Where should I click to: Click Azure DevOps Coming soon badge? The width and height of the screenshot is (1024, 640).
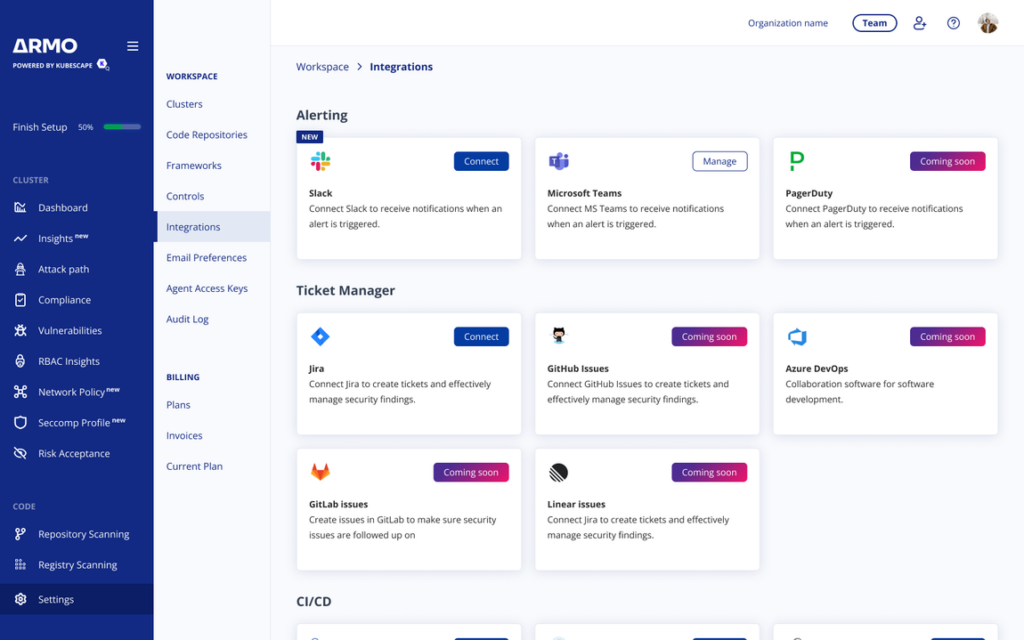948,336
